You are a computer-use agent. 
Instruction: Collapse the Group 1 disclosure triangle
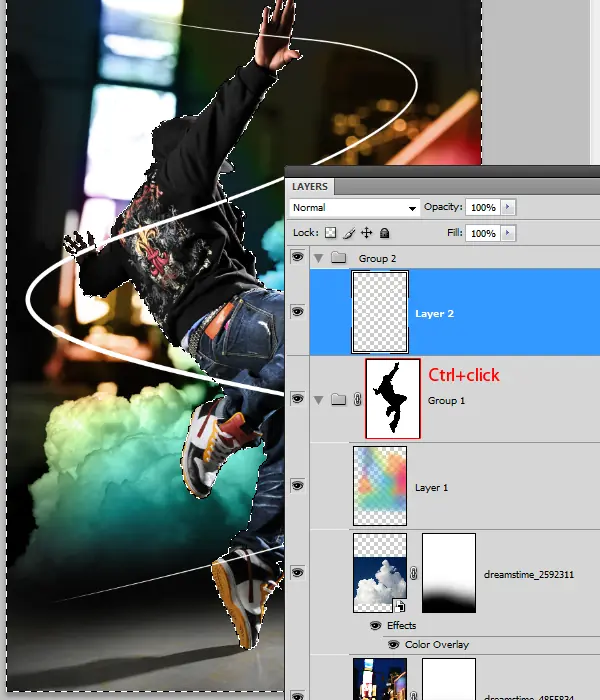coord(318,400)
